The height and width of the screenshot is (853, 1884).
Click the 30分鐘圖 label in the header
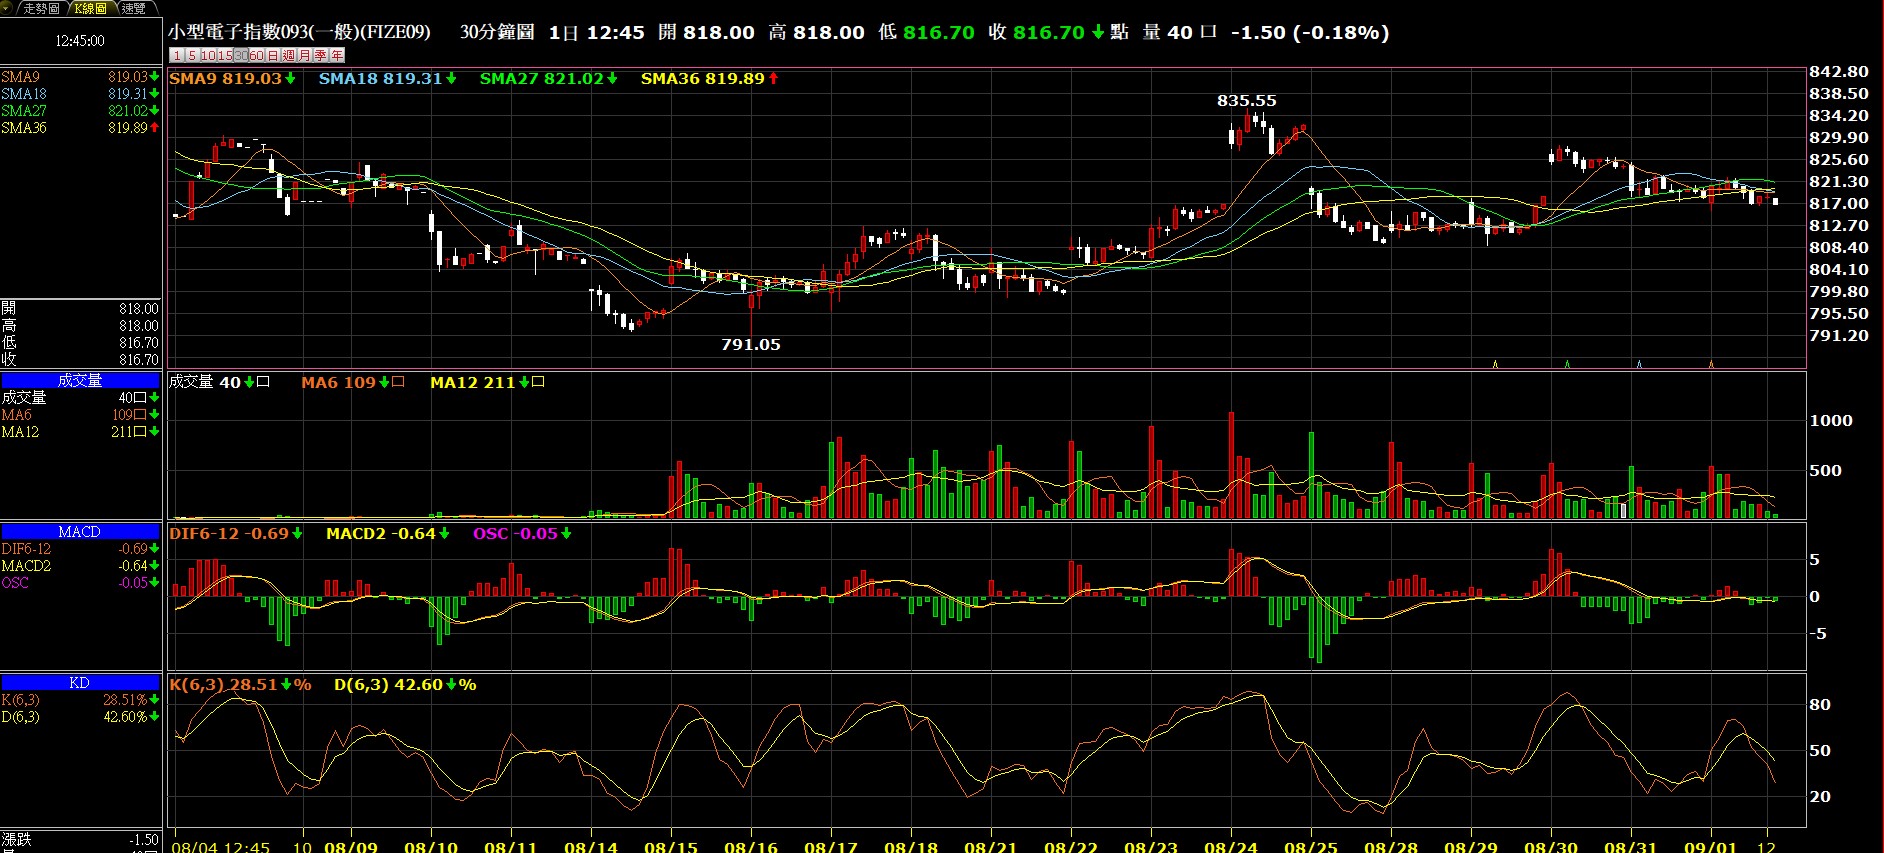[x=497, y=32]
